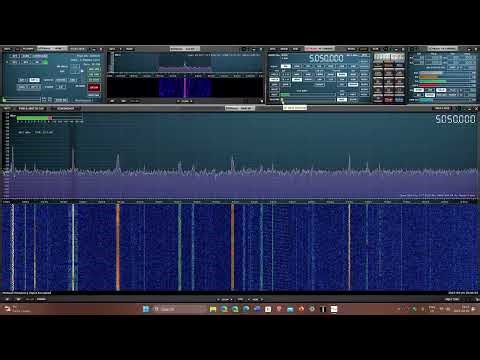Open the gear Settings icon in taskbar
Screen dimensions: 480x360
pyautogui.click(x=312, y=309)
